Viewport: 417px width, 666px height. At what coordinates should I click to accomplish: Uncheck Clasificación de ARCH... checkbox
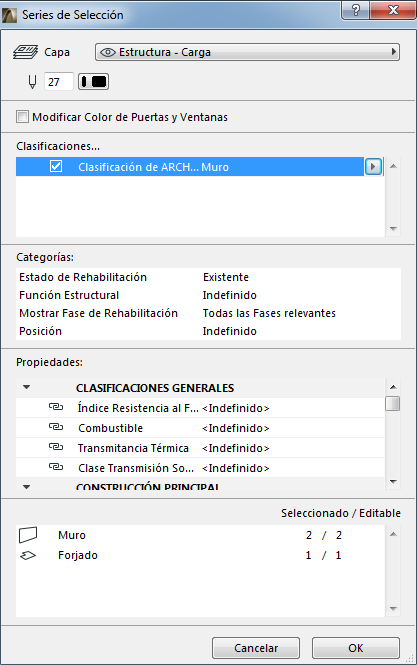[56, 166]
